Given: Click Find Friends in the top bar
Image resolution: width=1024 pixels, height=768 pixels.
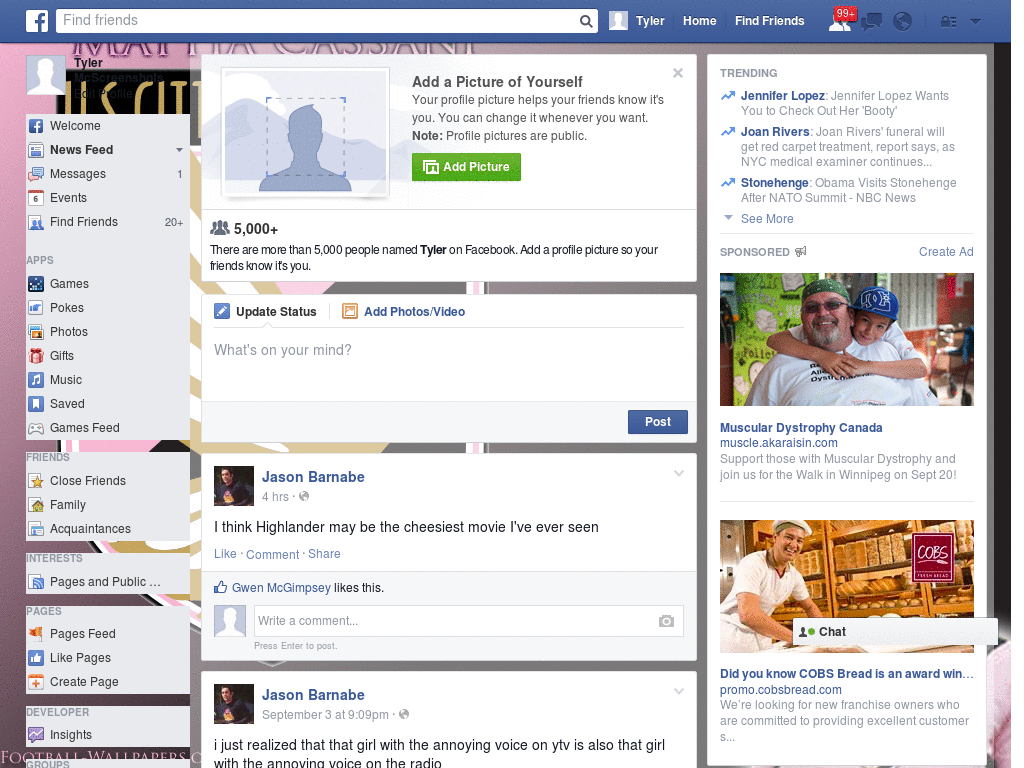Looking at the screenshot, I should (x=769, y=21).
